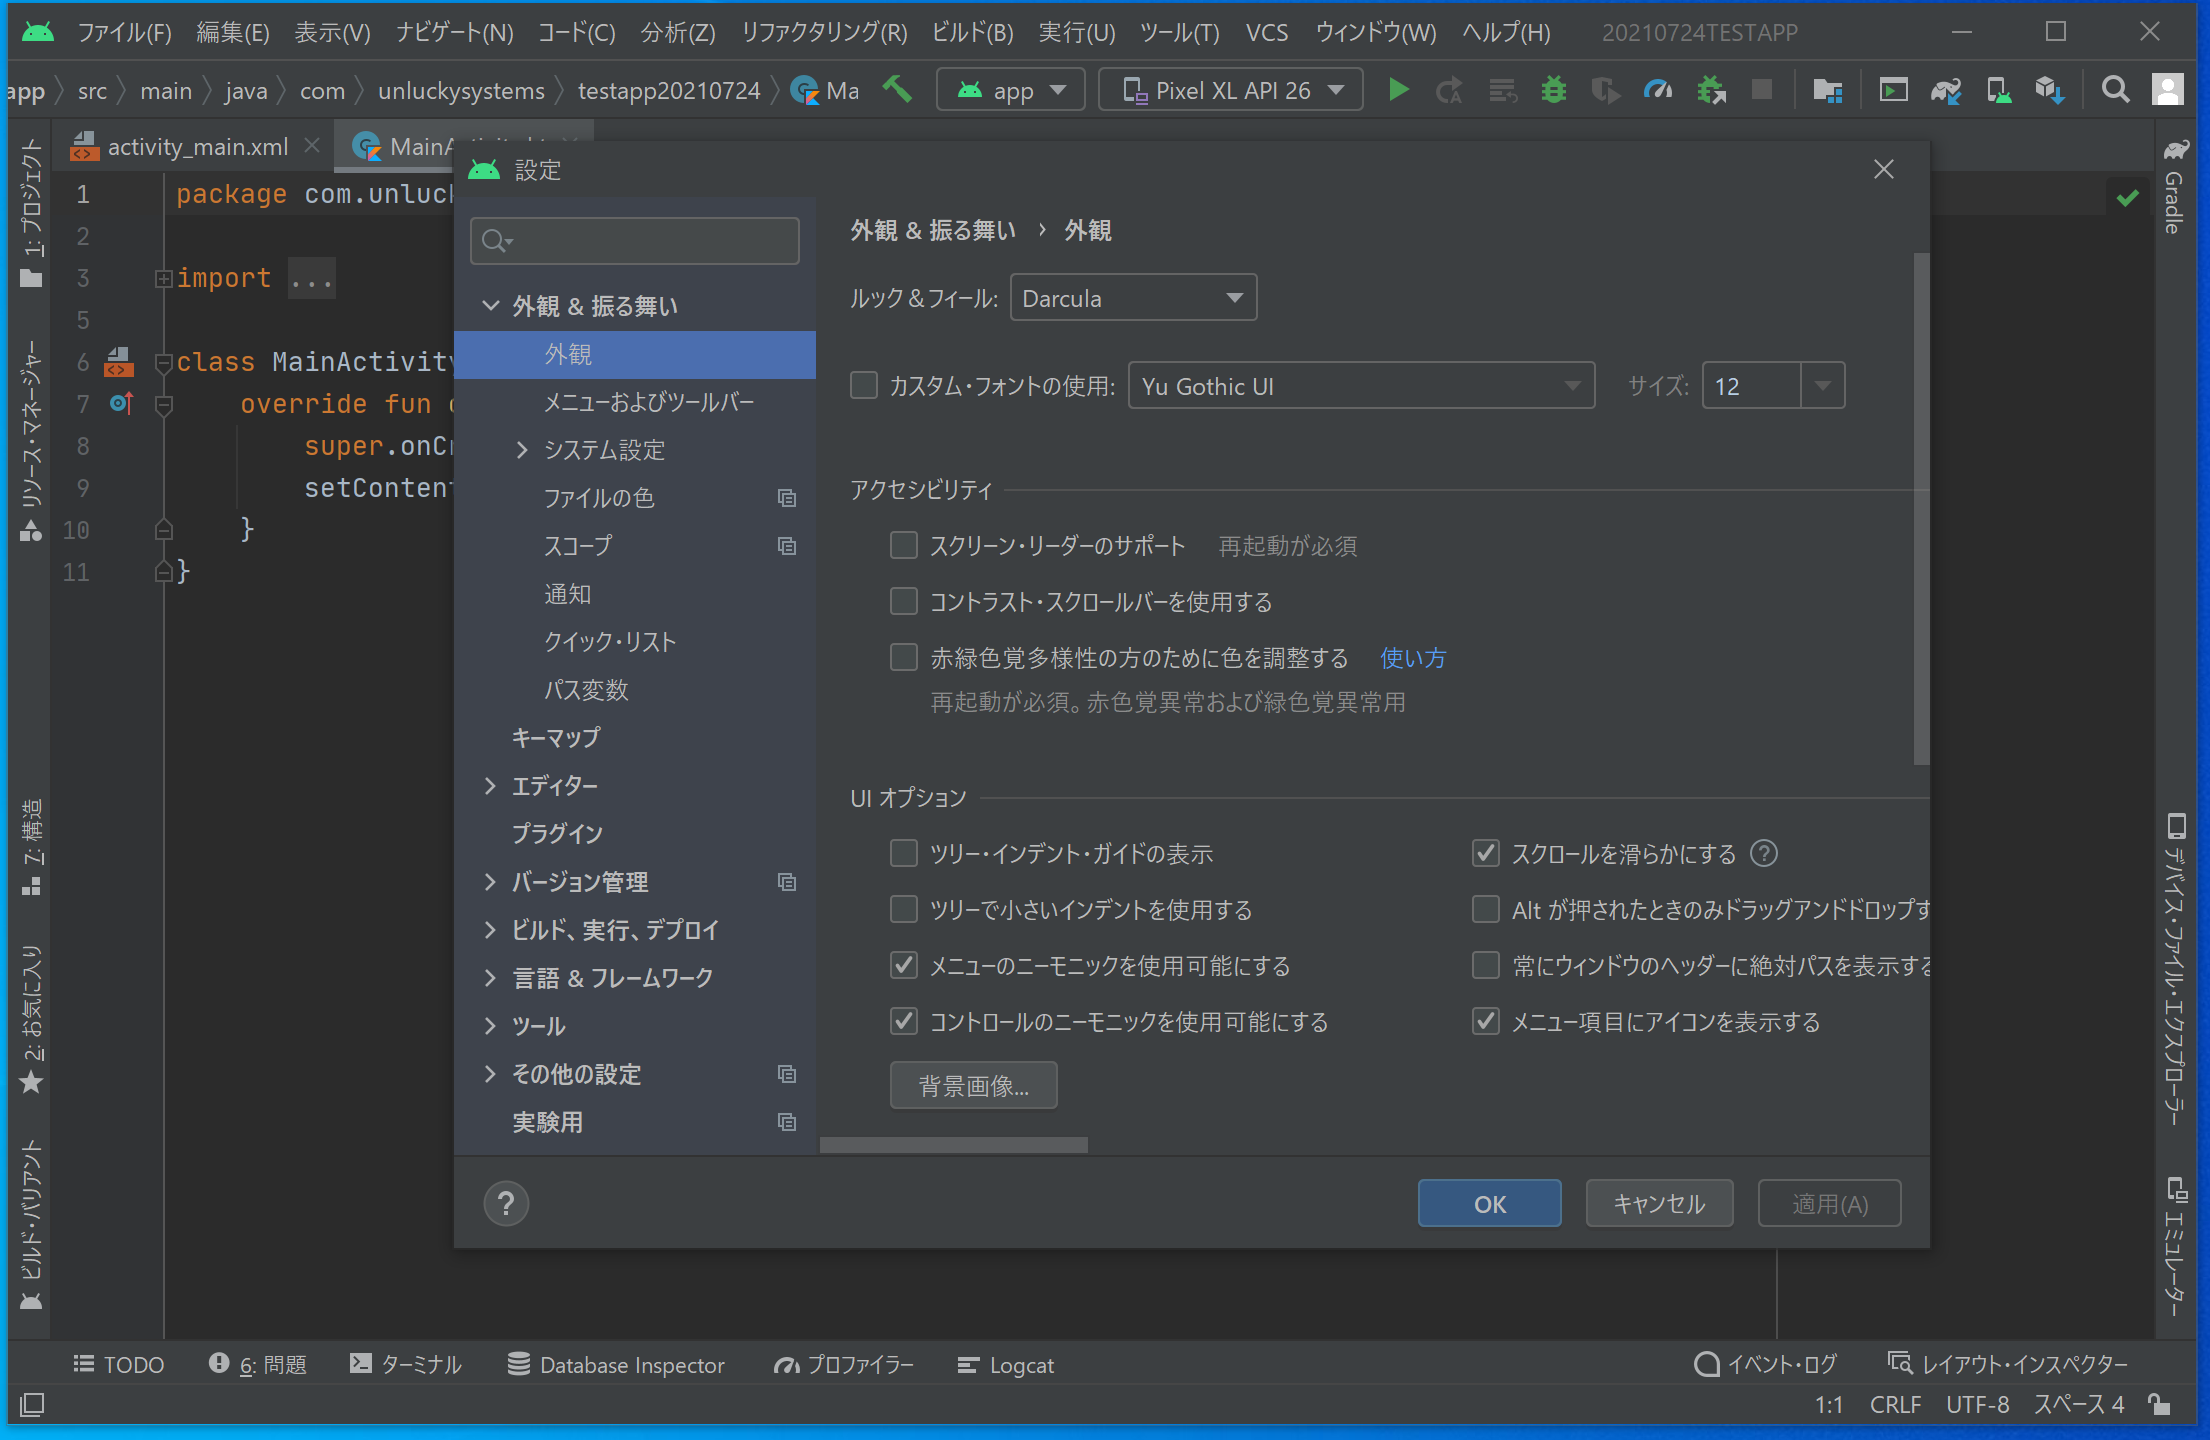Expand the システム設定 tree node

coord(522,450)
